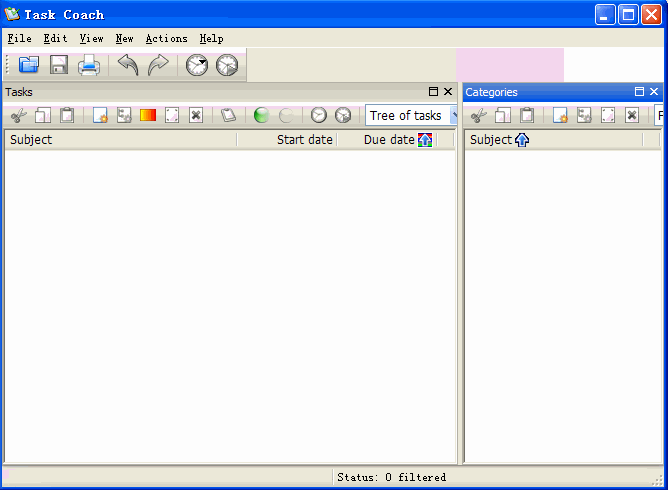The height and width of the screenshot is (490, 668).
Task: Click the 'Status: 0 filtered' status text
Action: pyautogui.click(x=392, y=477)
